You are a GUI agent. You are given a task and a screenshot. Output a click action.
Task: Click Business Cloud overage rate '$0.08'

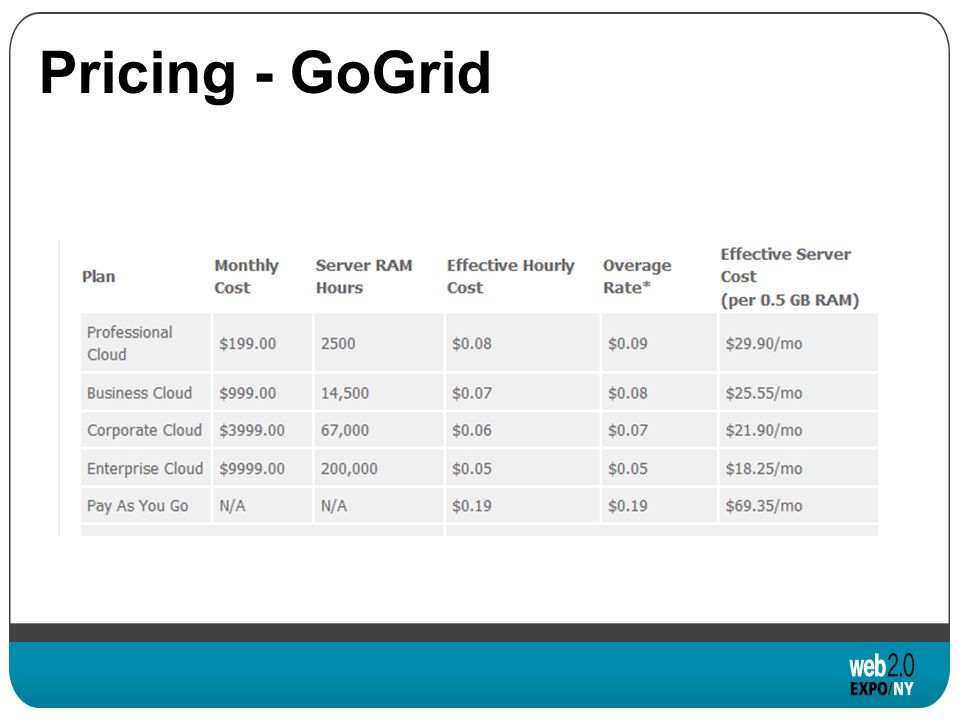[x=659, y=392]
